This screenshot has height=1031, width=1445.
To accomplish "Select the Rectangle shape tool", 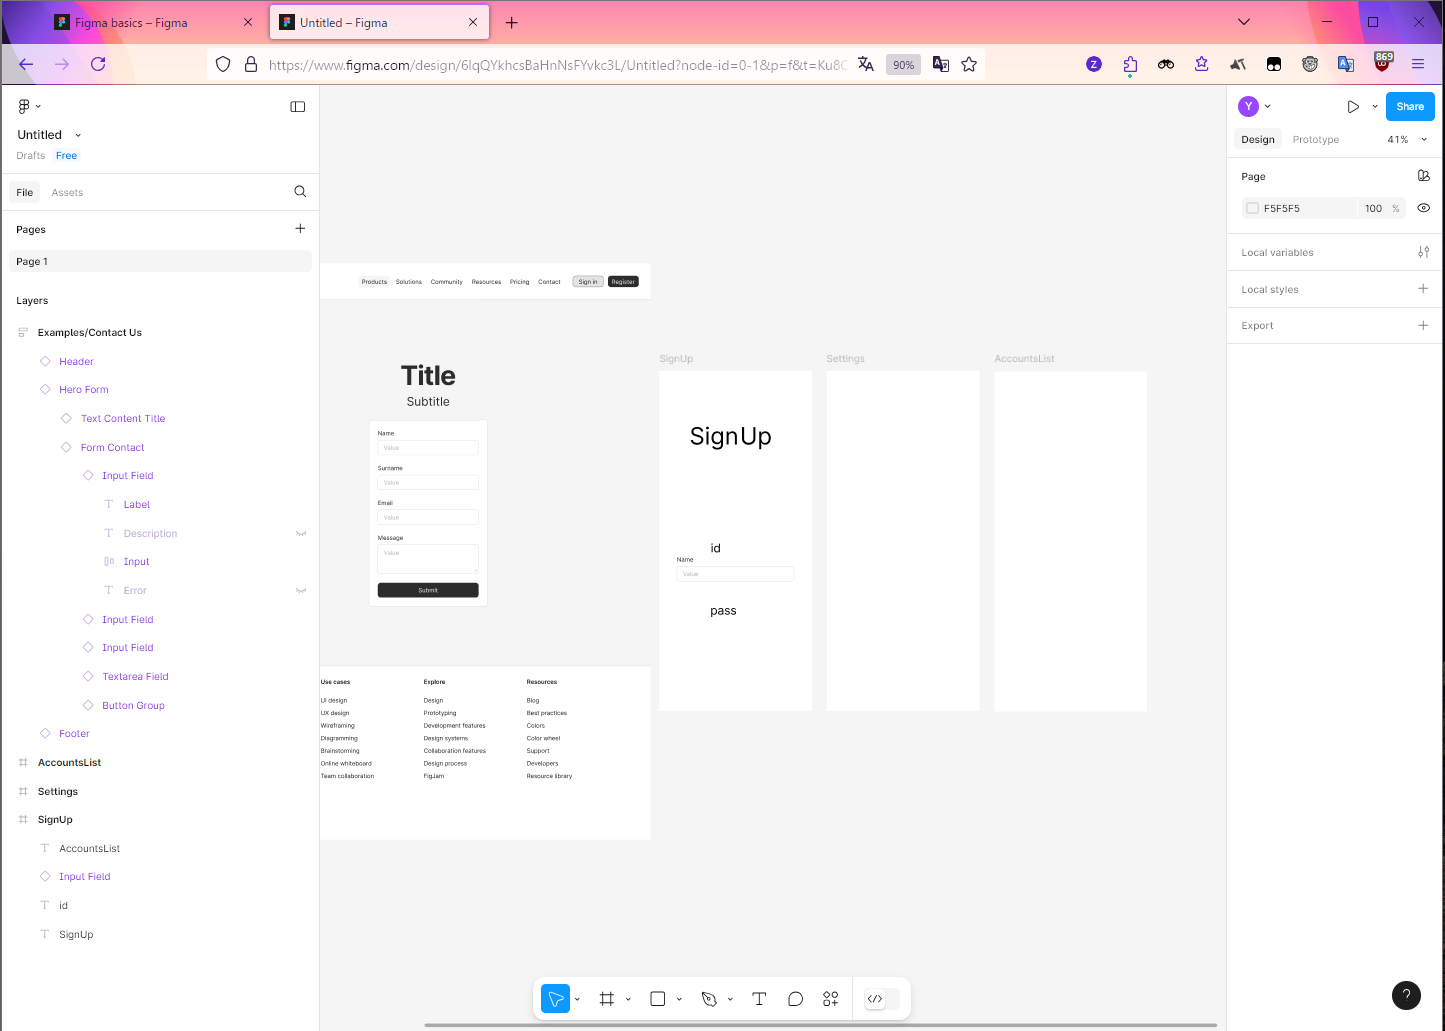I will (x=658, y=998).
